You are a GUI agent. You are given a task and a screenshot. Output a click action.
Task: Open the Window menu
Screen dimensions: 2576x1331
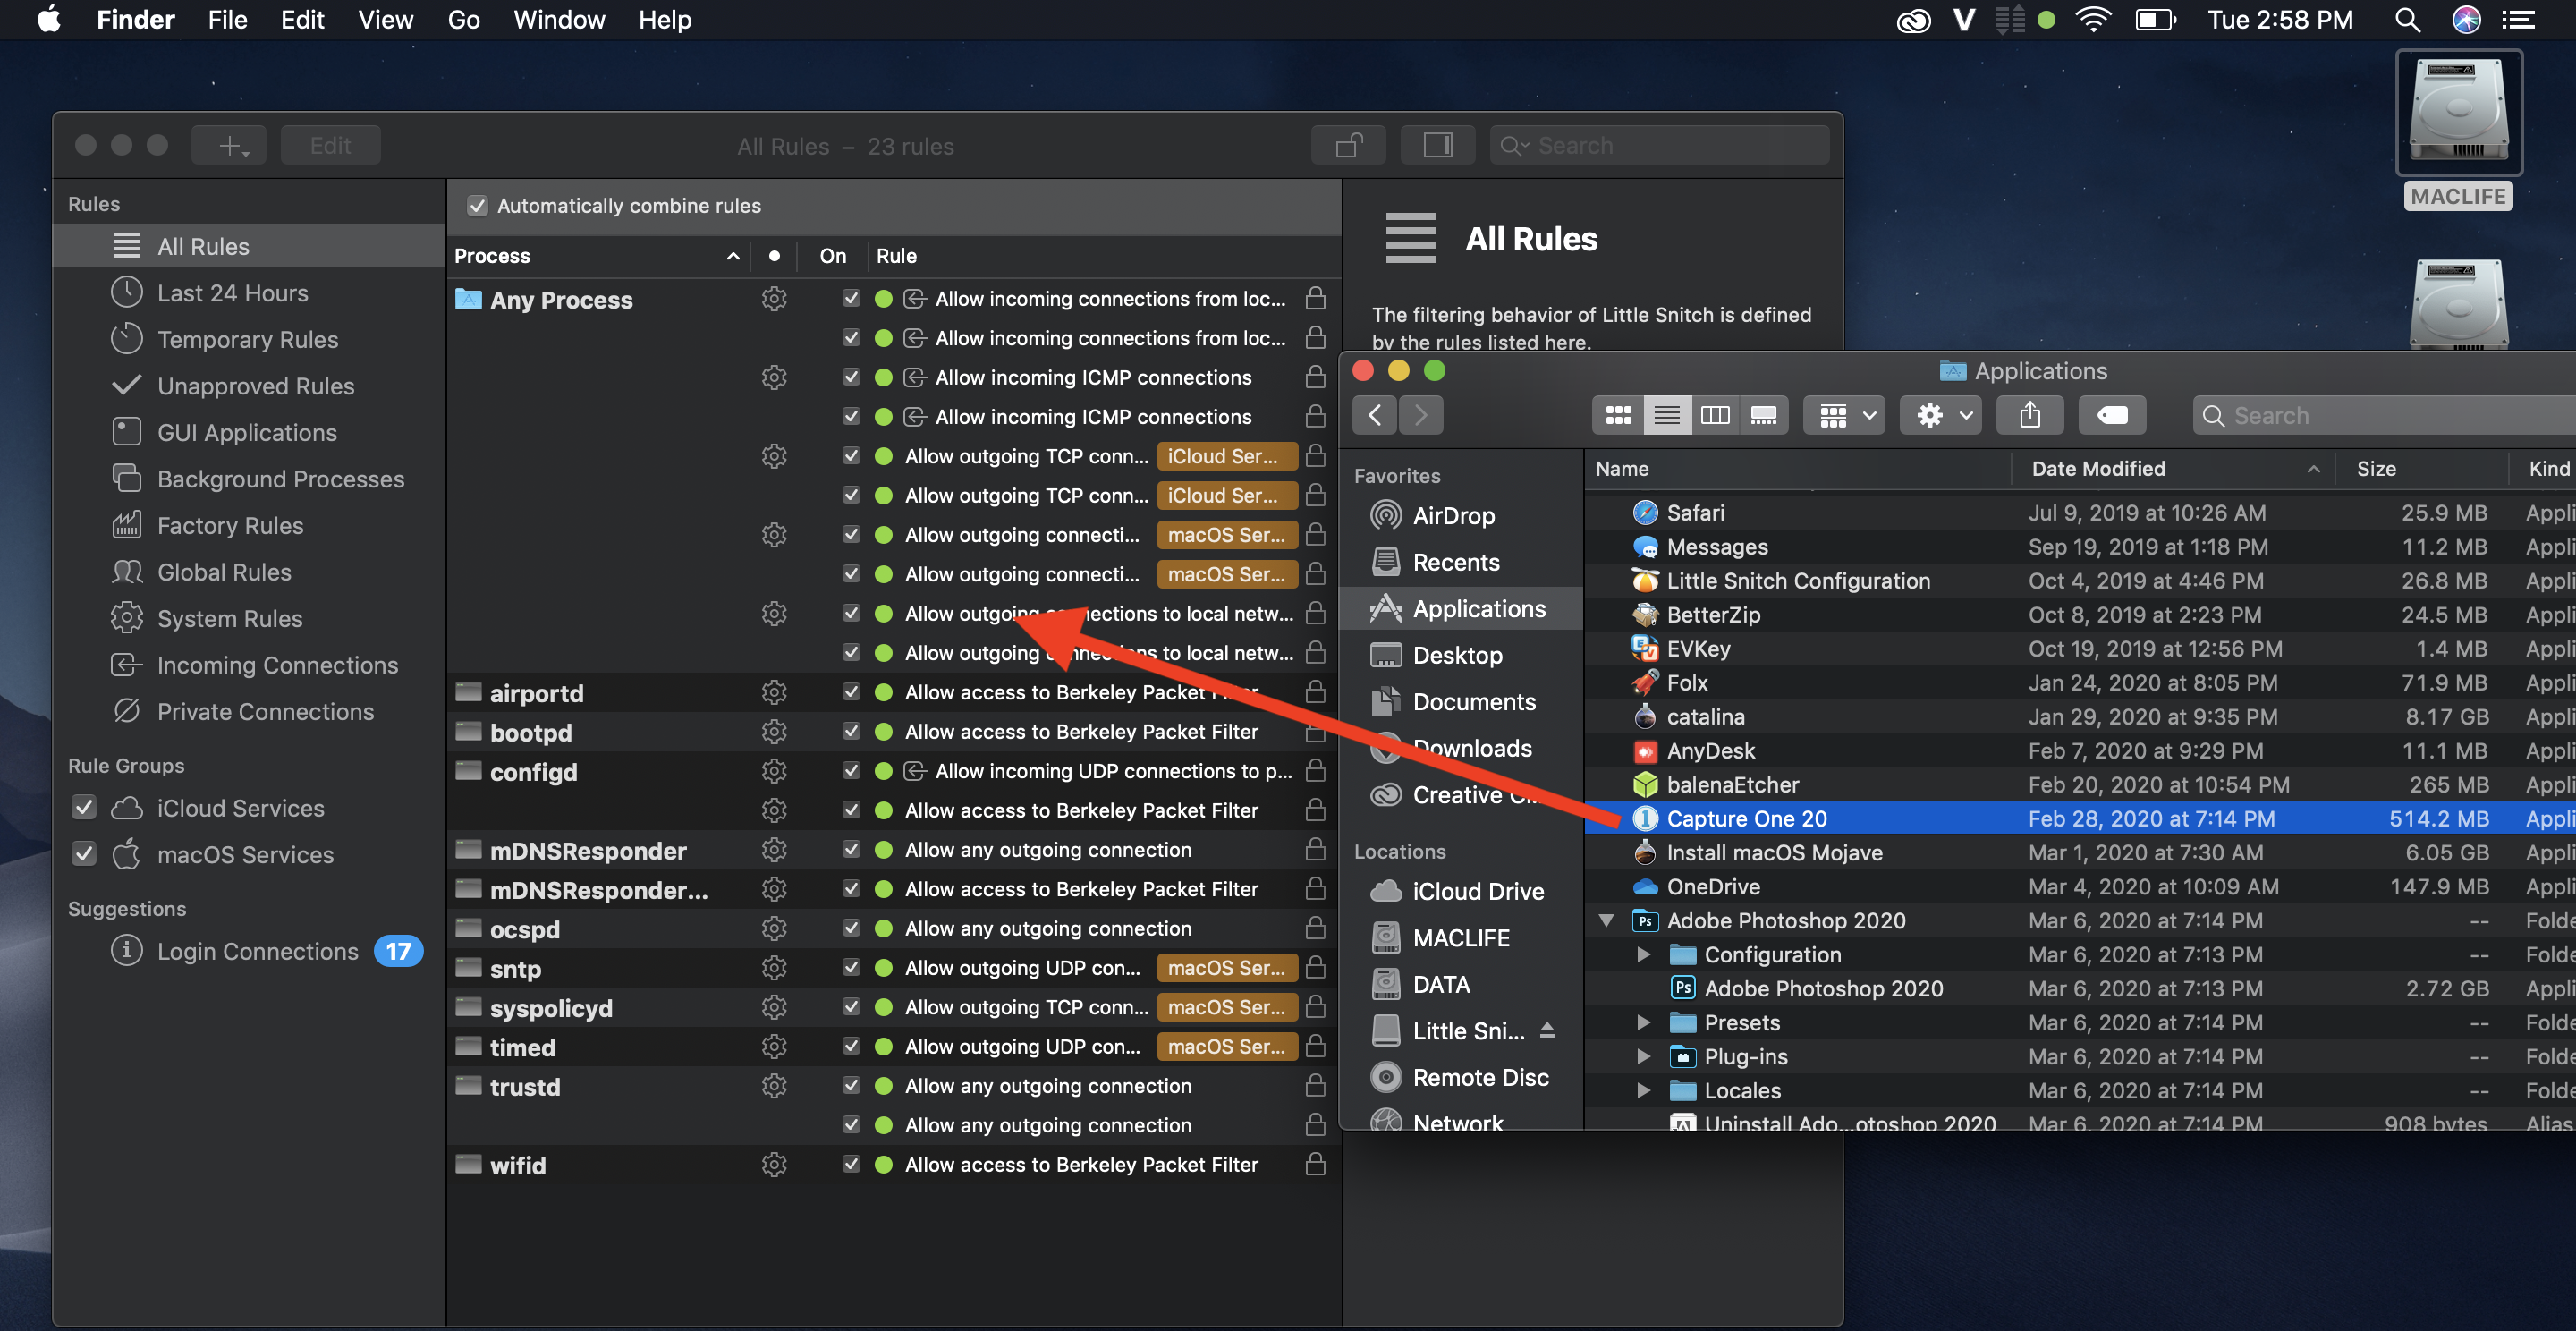point(558,20)
